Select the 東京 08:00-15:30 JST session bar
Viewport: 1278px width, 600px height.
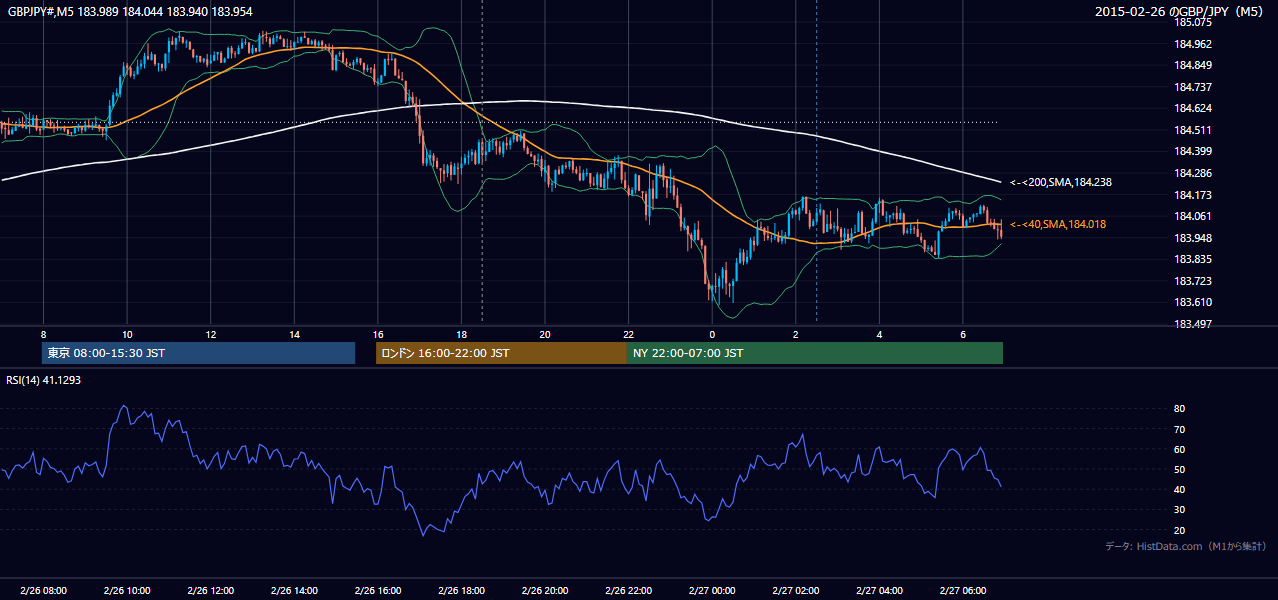pos(198,353)
